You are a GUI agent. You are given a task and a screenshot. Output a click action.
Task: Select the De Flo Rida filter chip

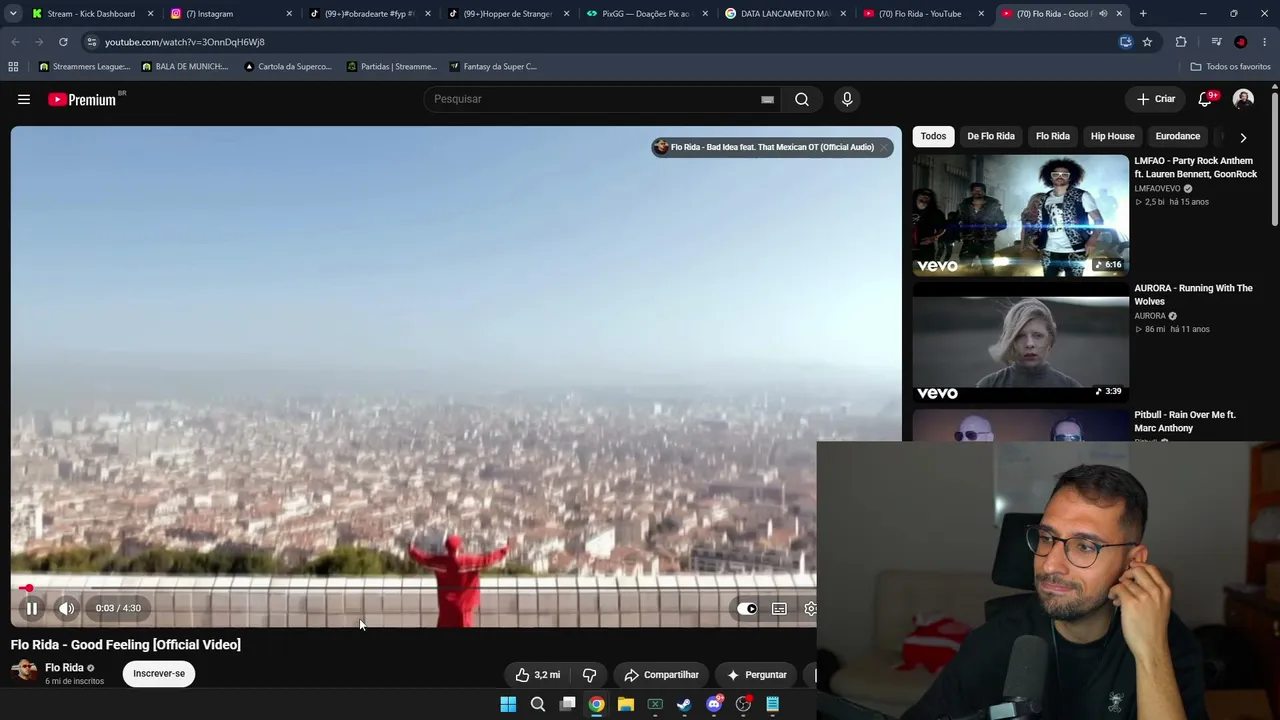click(x=991, y=136)
